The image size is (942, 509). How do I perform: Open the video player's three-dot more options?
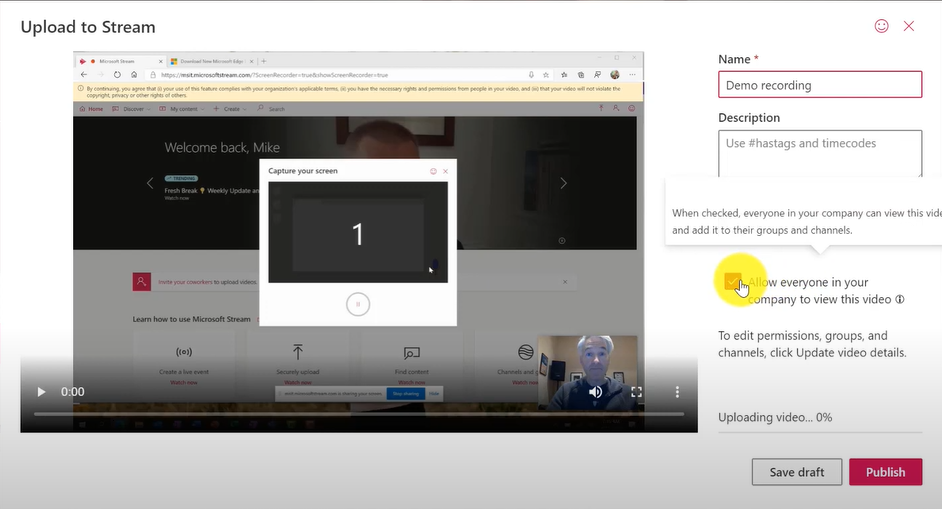tap(677, 392)
